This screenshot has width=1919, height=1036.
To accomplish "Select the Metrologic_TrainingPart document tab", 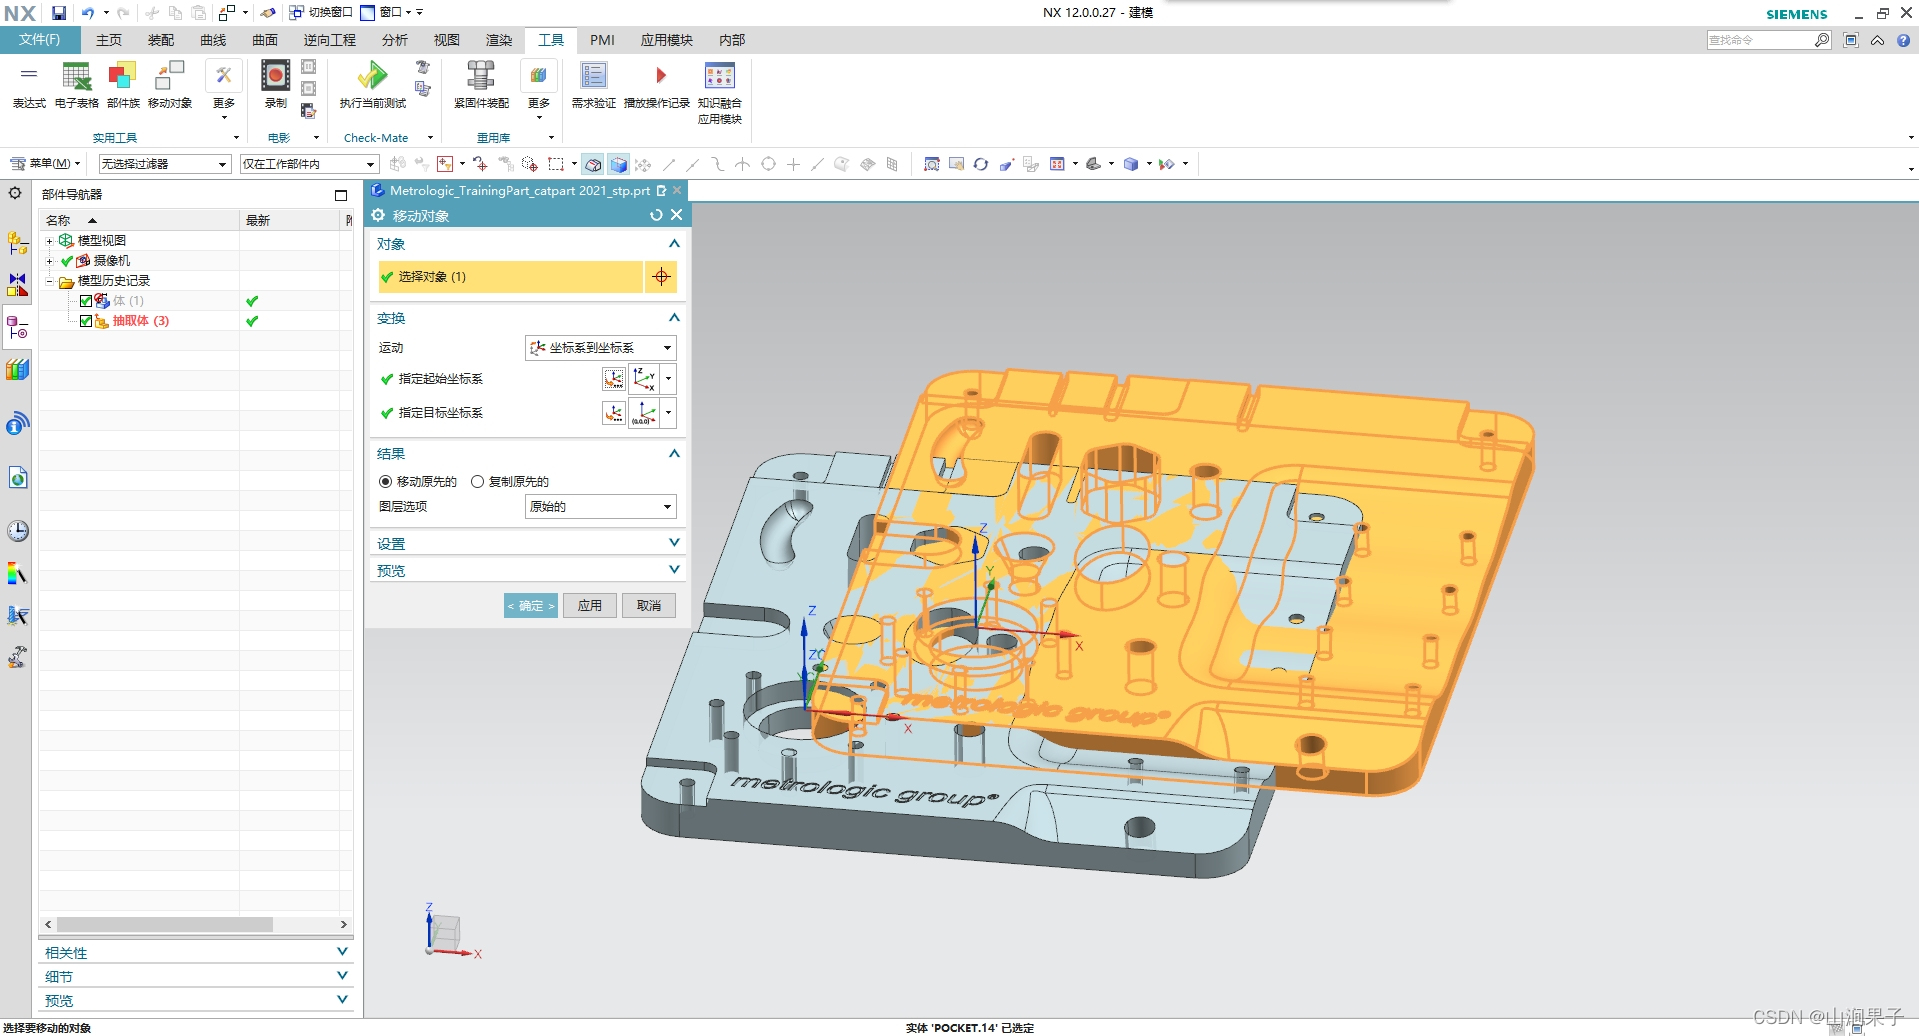I will point(519,190).
